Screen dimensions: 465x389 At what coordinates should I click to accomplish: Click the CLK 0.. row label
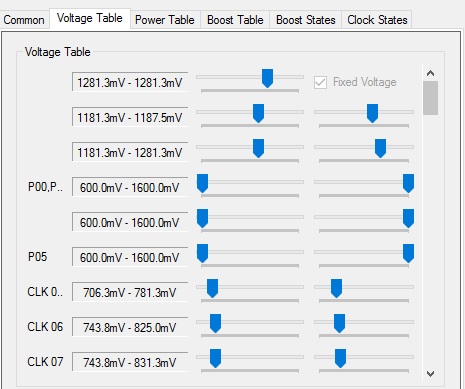45,292
